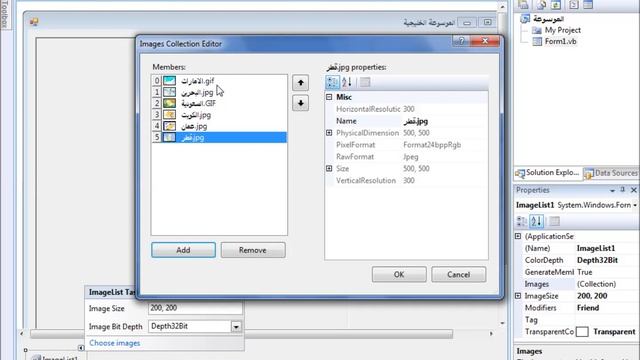The image size is (640, 360).
Task: Expand the (ApplicationSettings) property
Action: [x=518, y=236]
